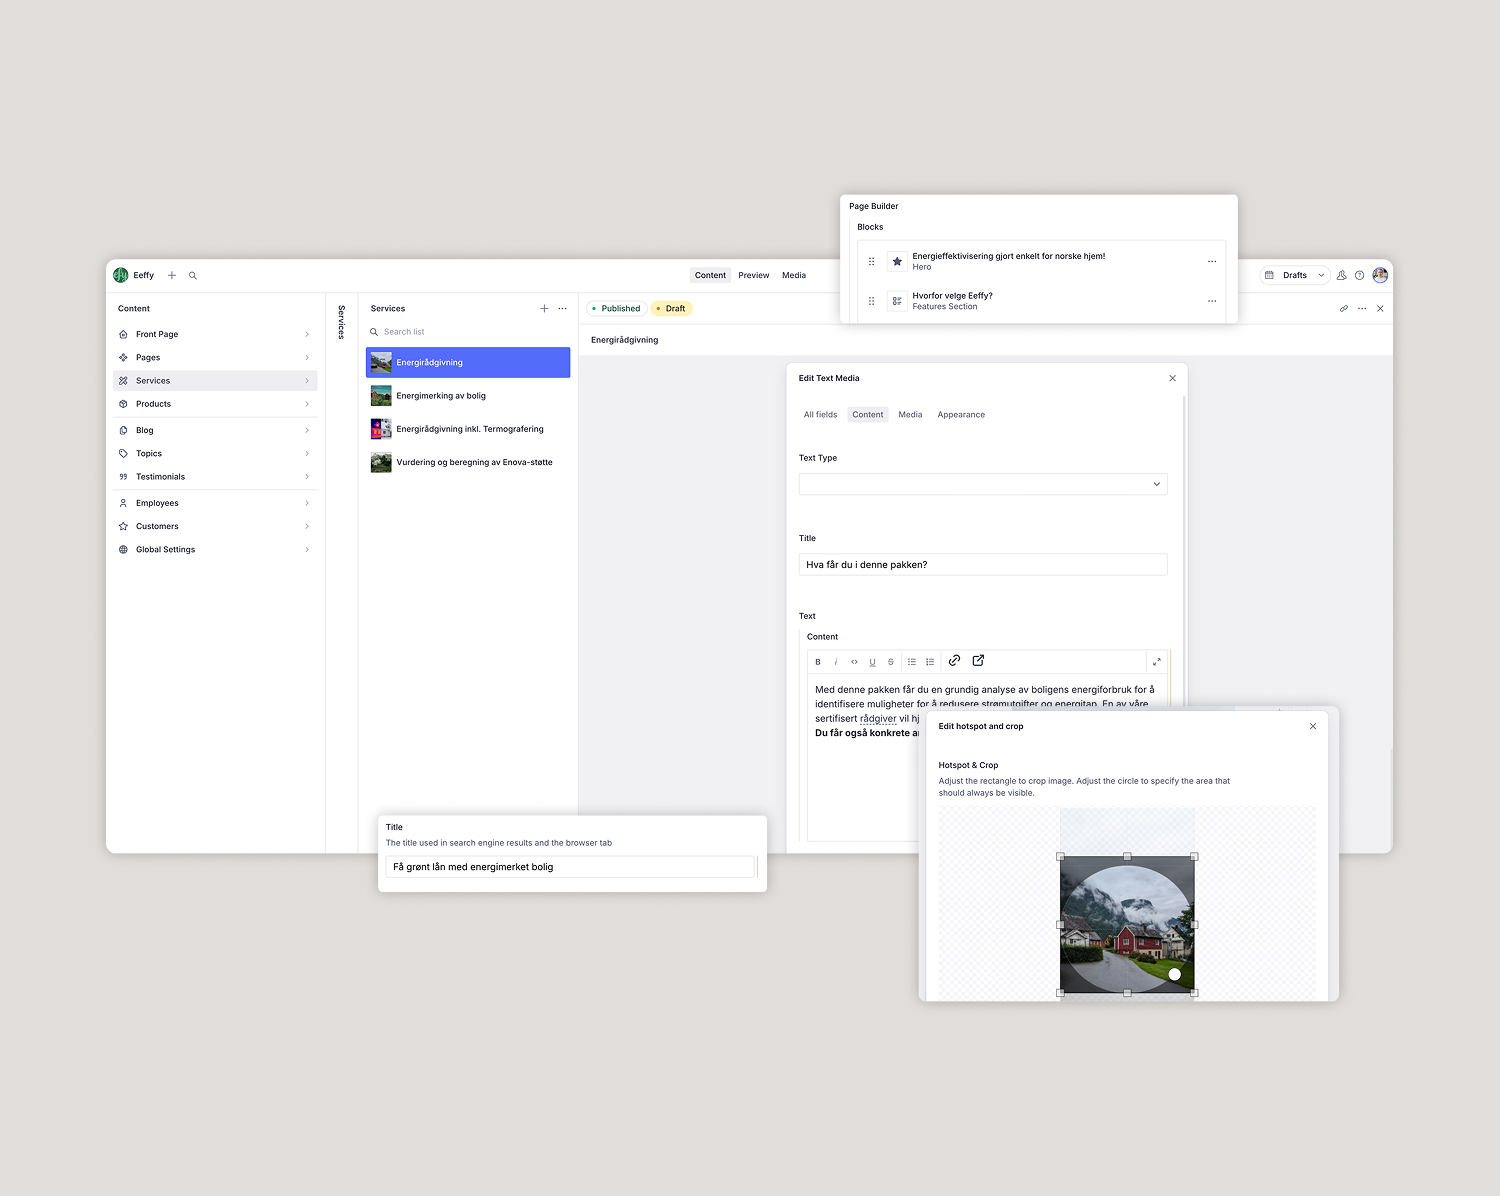Toggle italic formatting in the Content editor

tap(836, 662)
